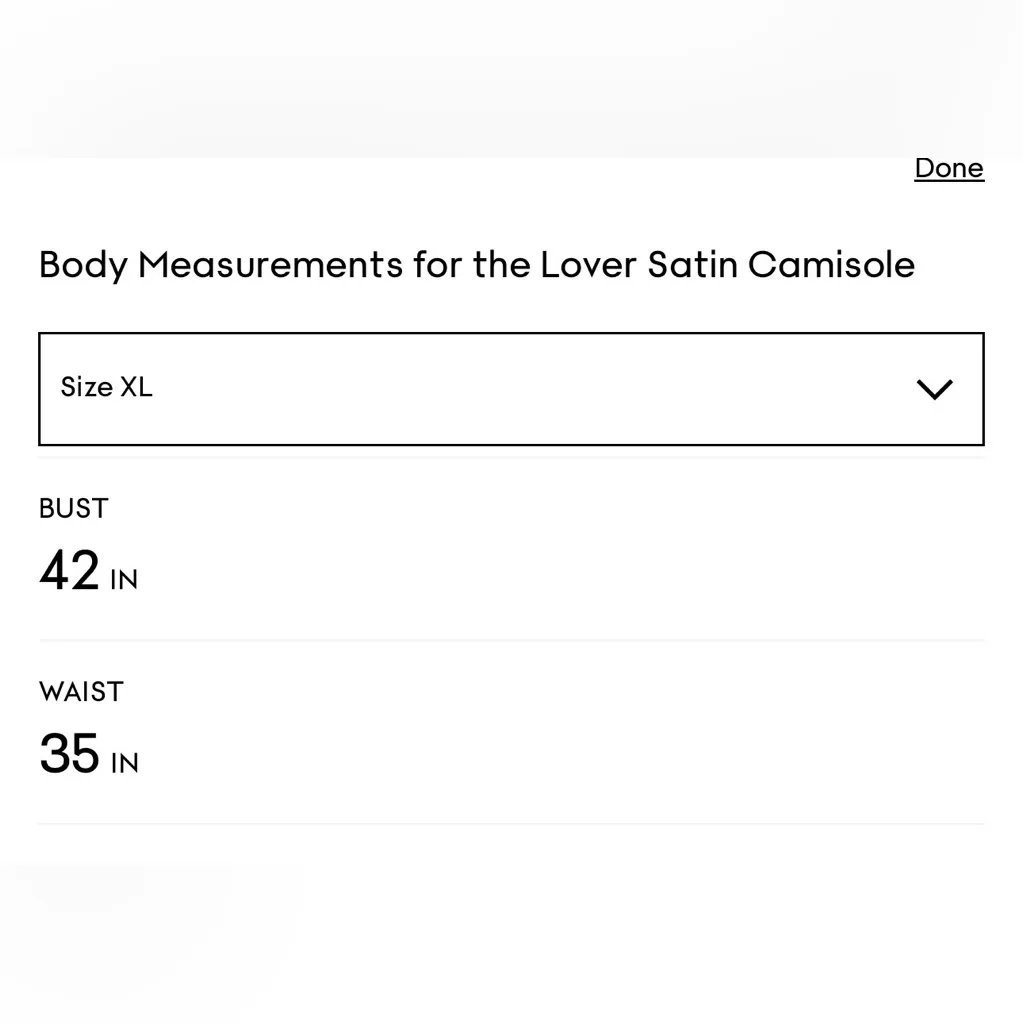Click the 35 waist measurement value

click(x=69, y=754)
